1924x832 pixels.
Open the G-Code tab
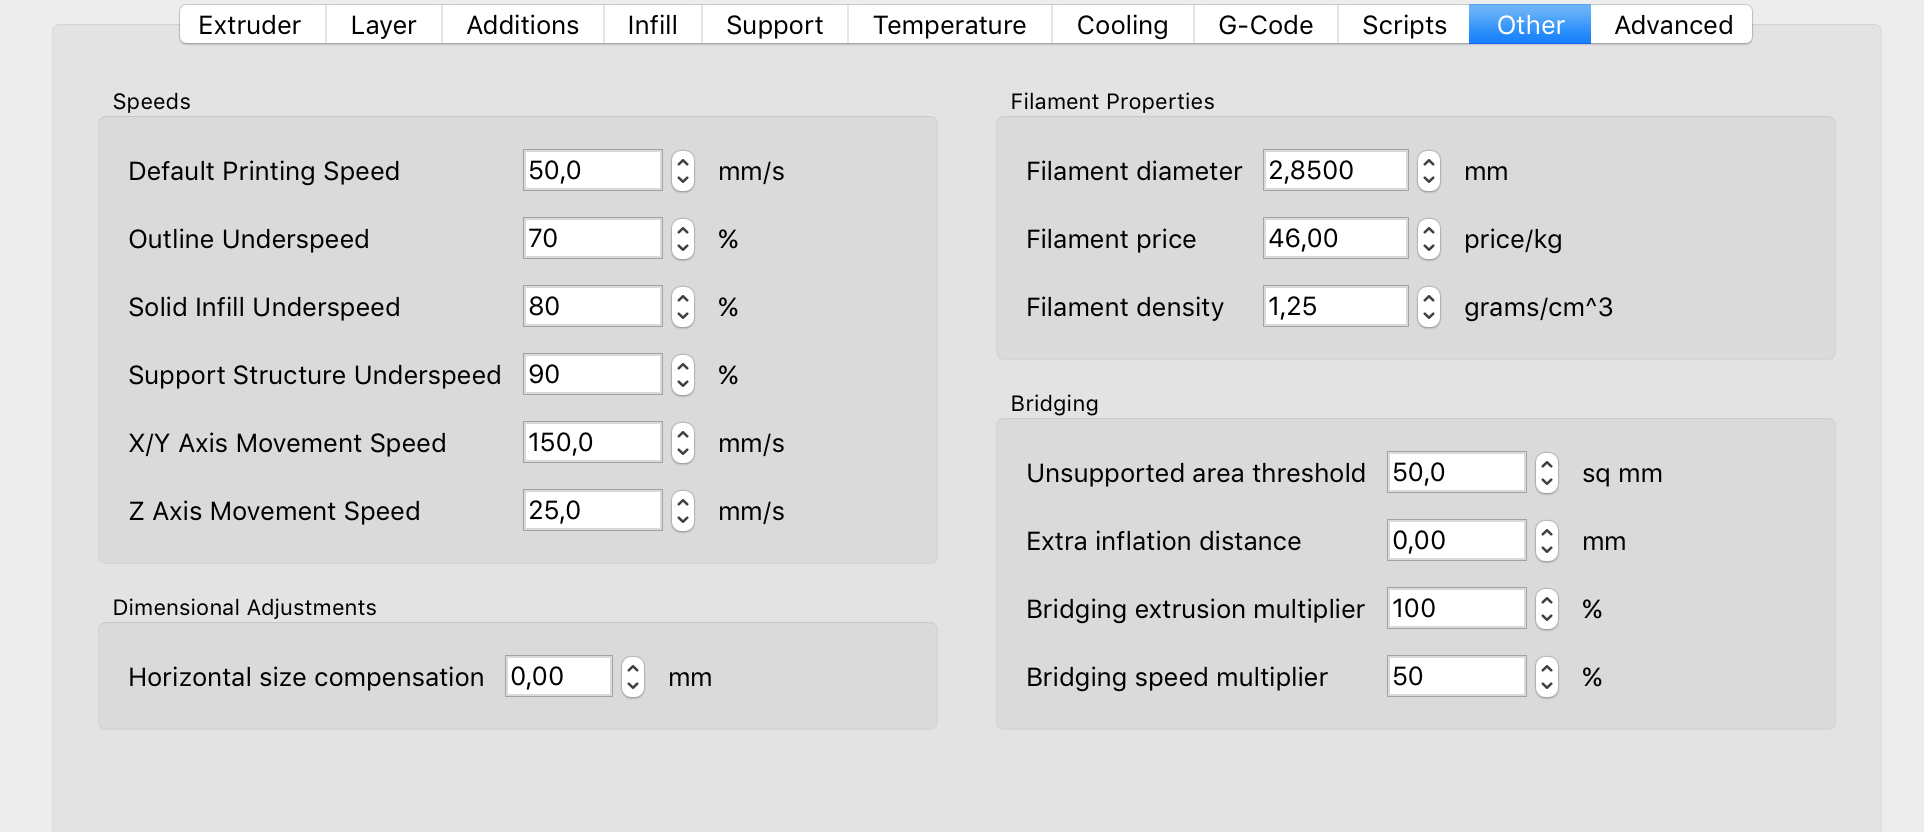click(1265, 25)
